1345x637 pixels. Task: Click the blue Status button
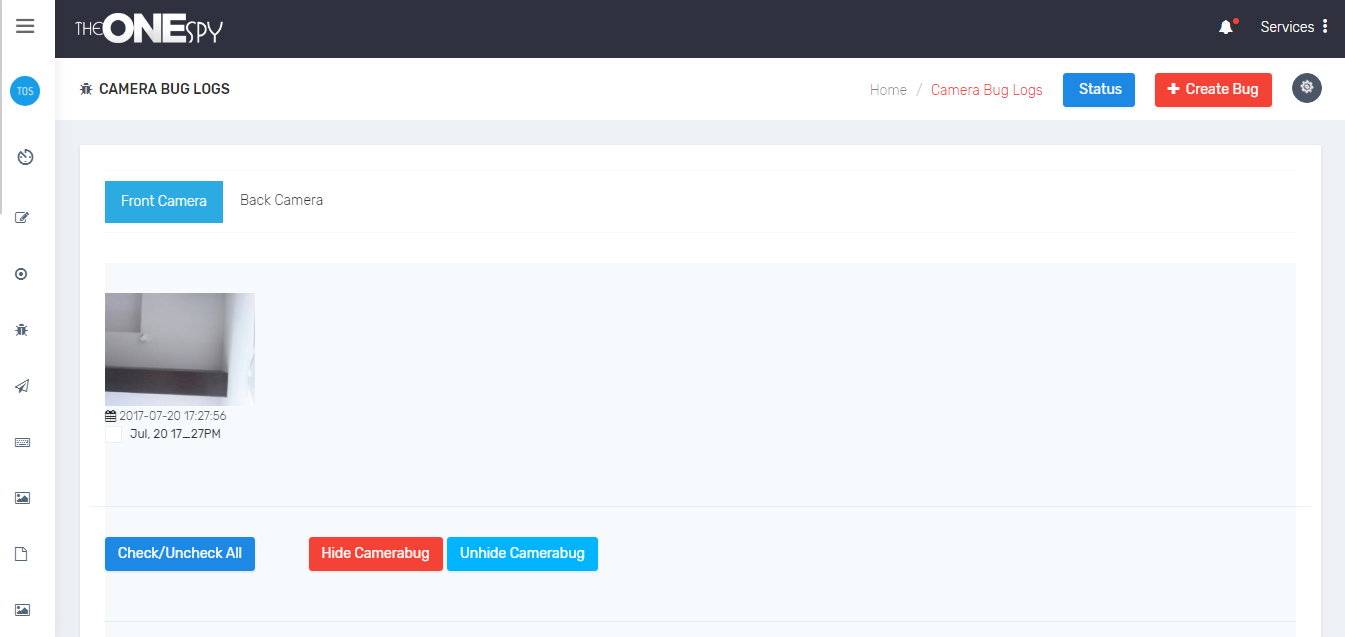click(x=1098, y=89)
